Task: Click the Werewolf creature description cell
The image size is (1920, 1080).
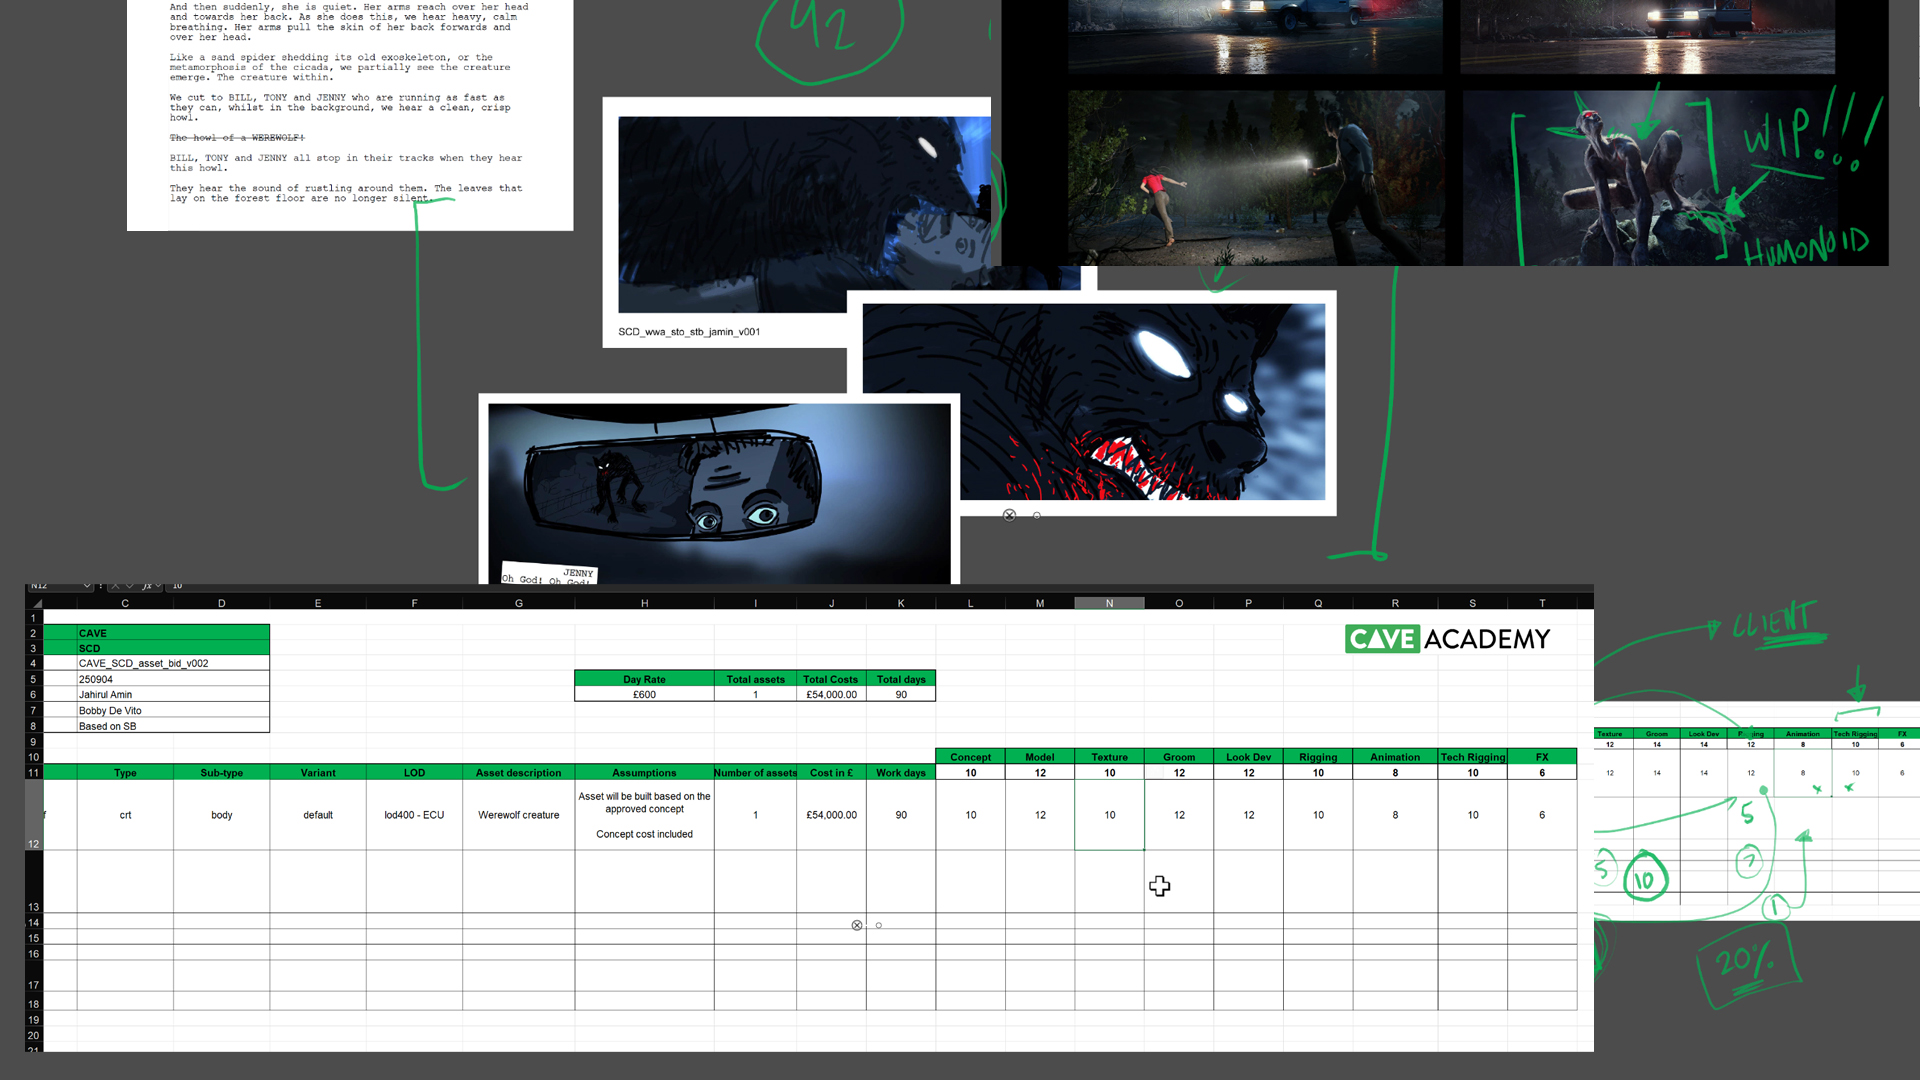Action: (518, 815)
